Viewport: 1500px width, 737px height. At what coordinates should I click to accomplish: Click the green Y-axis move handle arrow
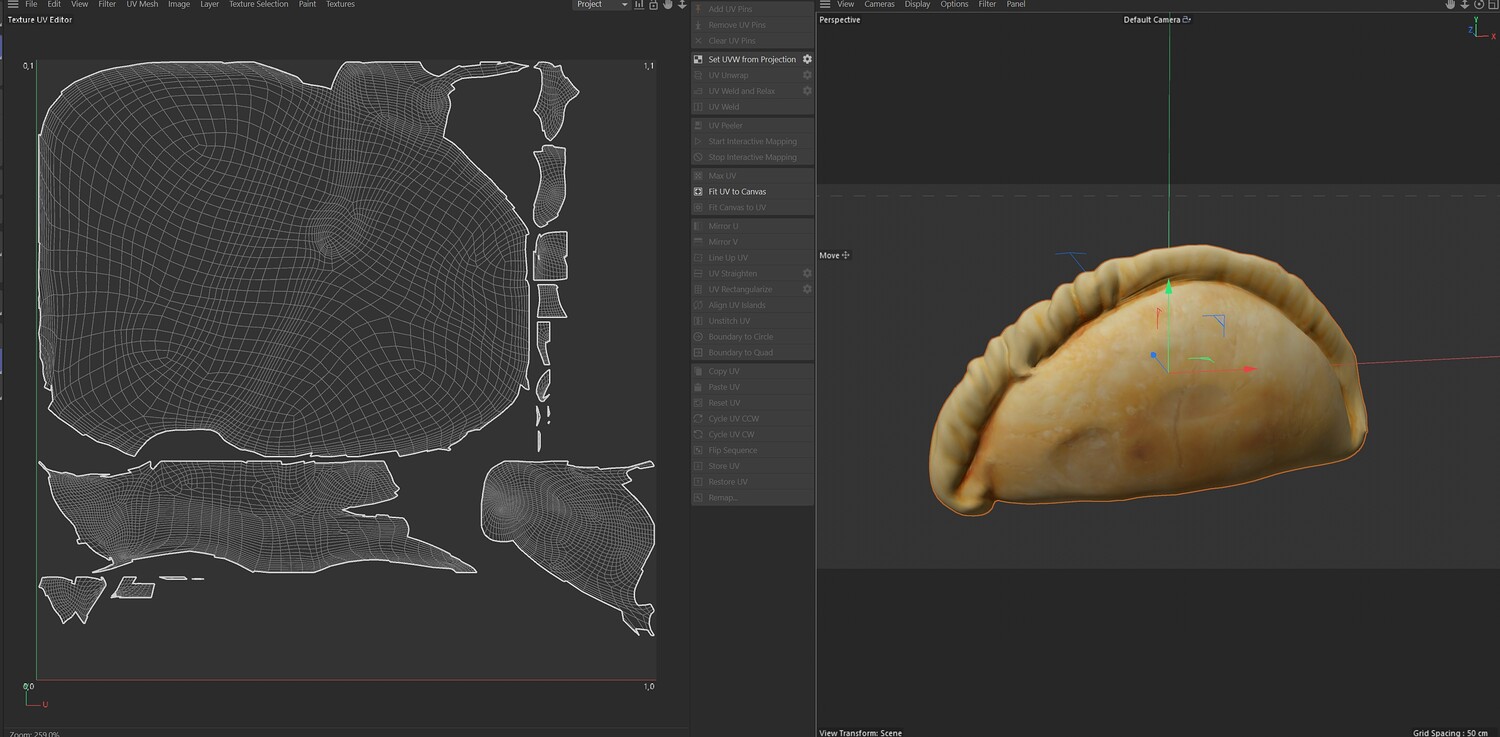pyautogui.click(x=1168, y=288)
